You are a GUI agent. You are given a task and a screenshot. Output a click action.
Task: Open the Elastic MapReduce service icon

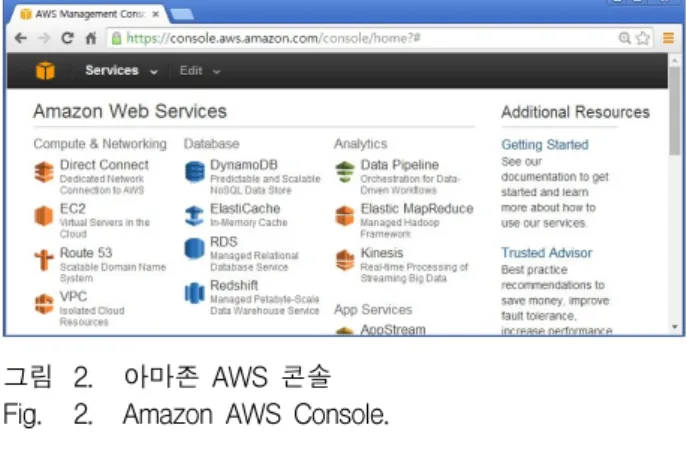[x=345, y=216]
